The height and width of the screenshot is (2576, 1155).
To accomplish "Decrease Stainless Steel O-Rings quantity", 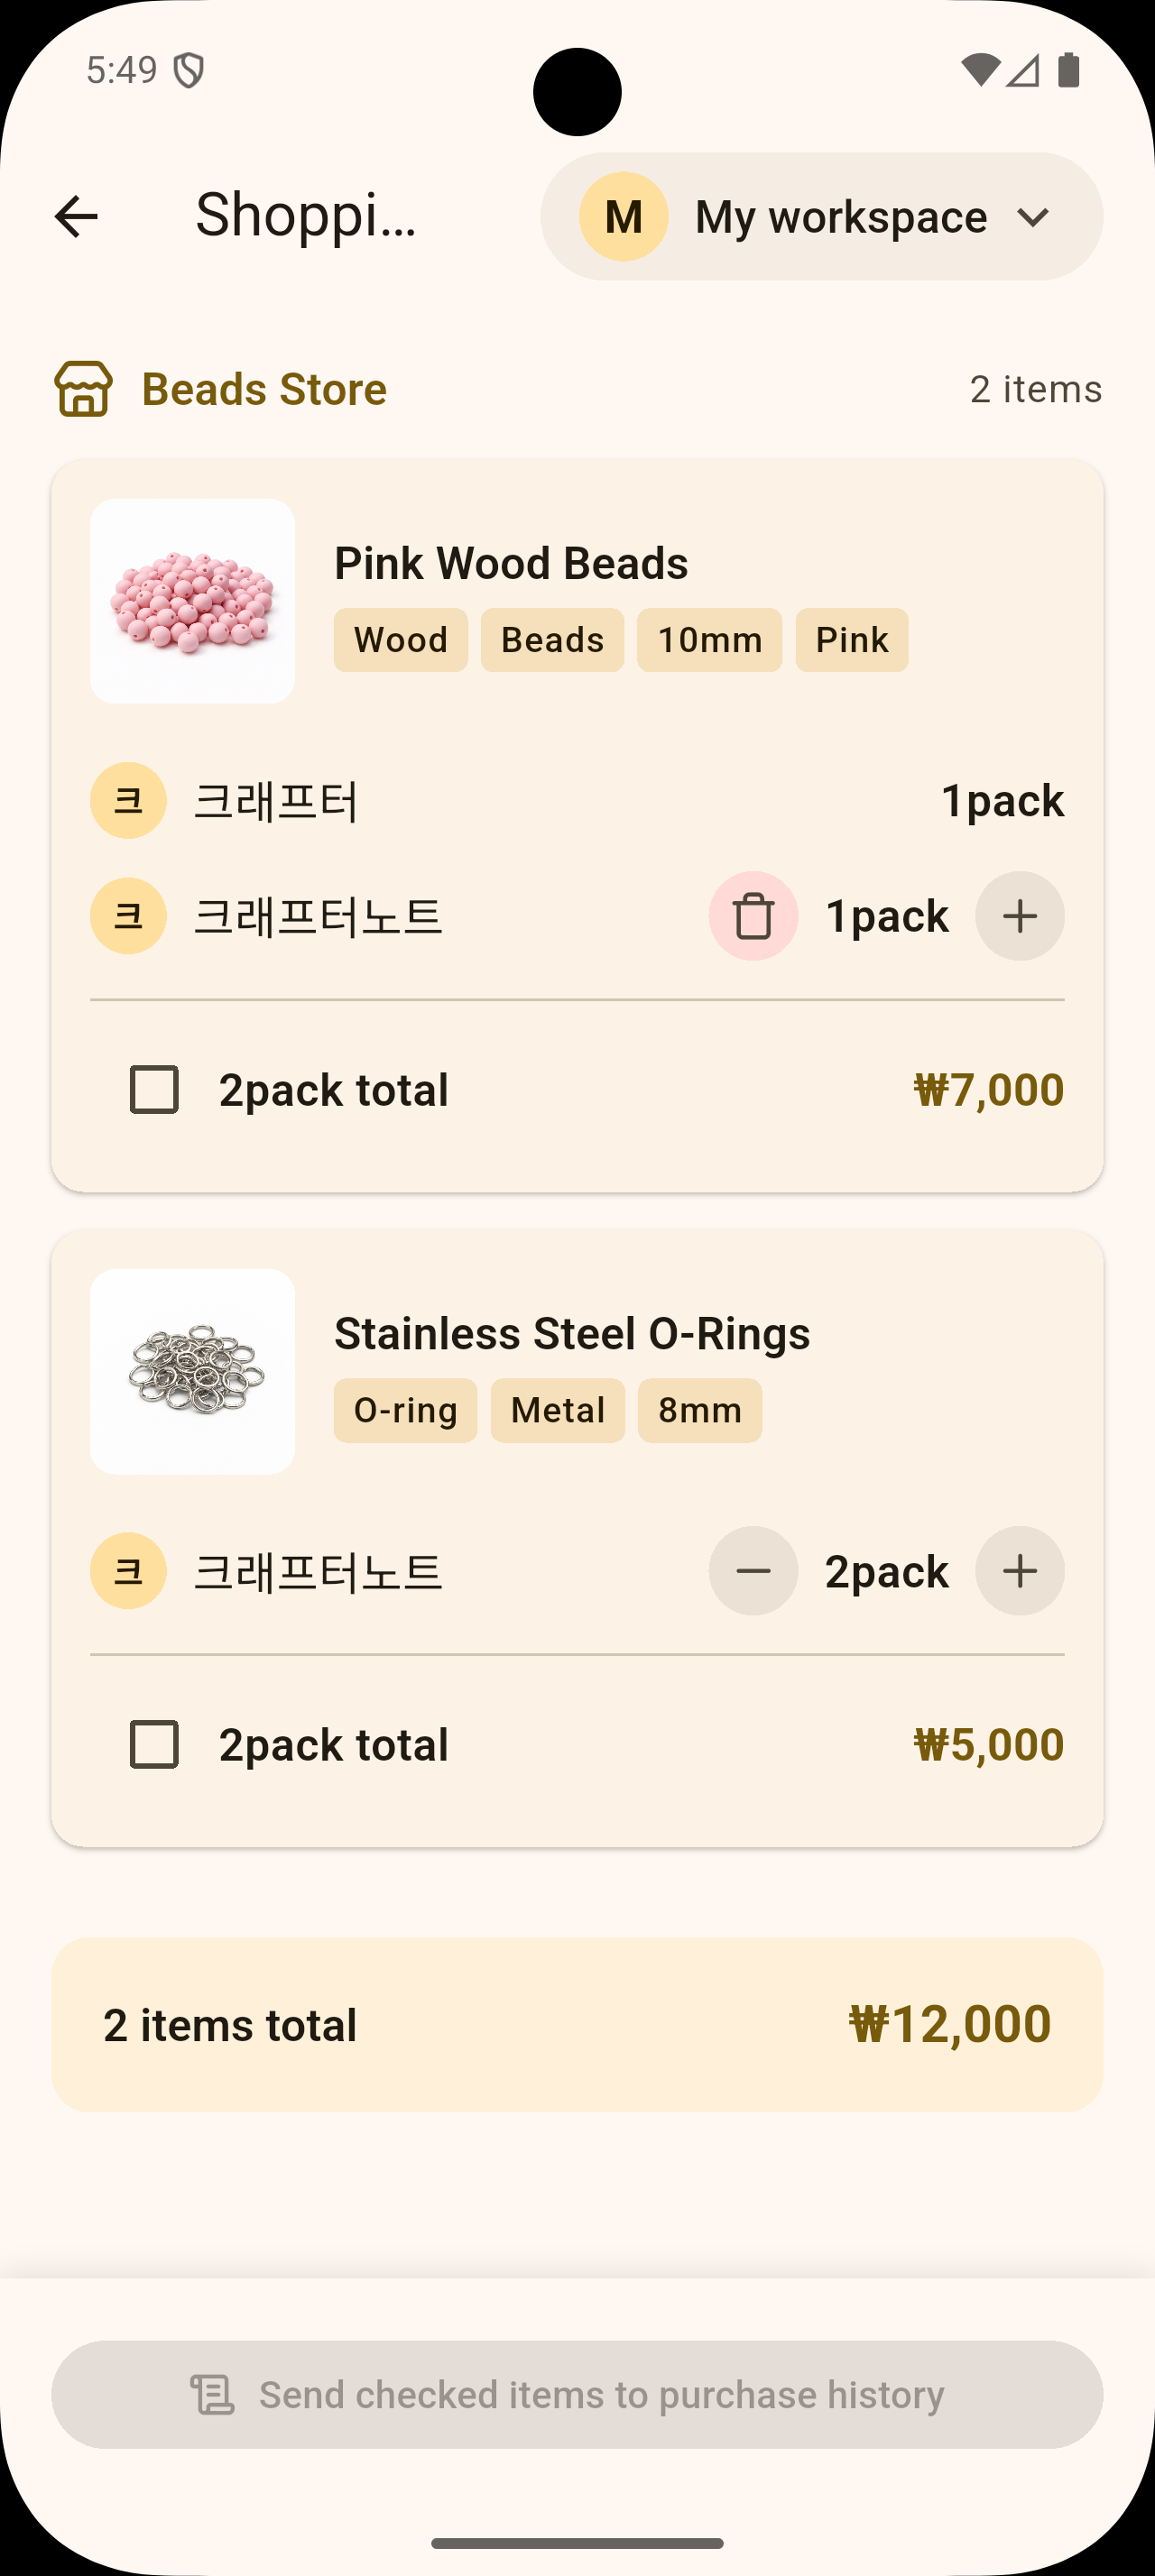I will tap(753, 1571).
